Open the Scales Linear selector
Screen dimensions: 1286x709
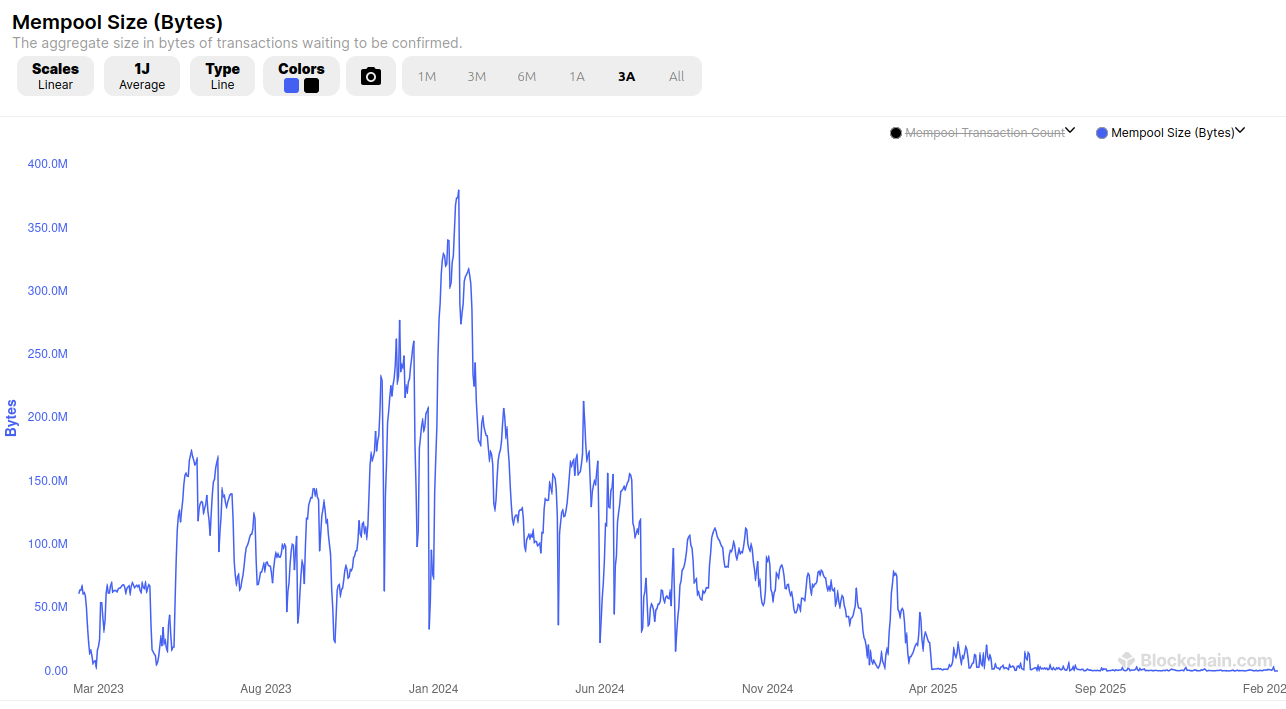click(x=55, y=76)
